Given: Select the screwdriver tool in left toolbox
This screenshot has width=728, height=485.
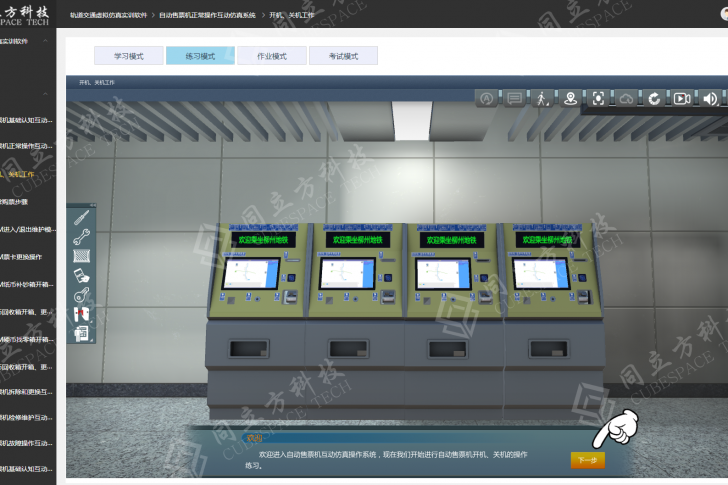Looking at the screenshot, I should click(82, 217).
